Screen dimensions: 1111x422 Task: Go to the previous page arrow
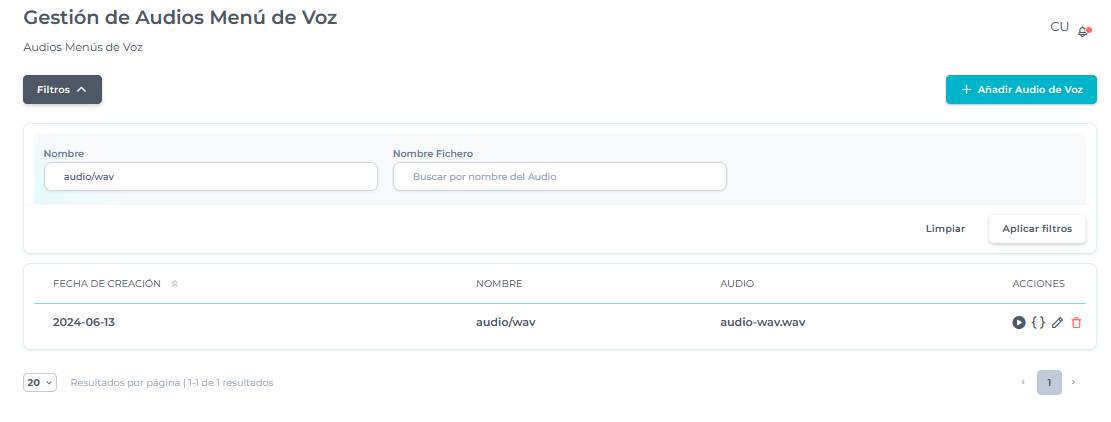pyautogui.click(x=1022, y=382)
